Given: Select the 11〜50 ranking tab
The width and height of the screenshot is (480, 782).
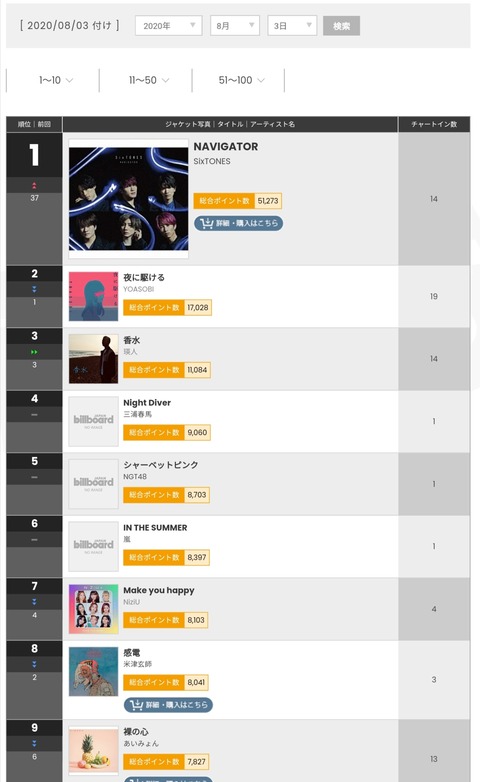Looking at the screenshot, I should (146, 80).
